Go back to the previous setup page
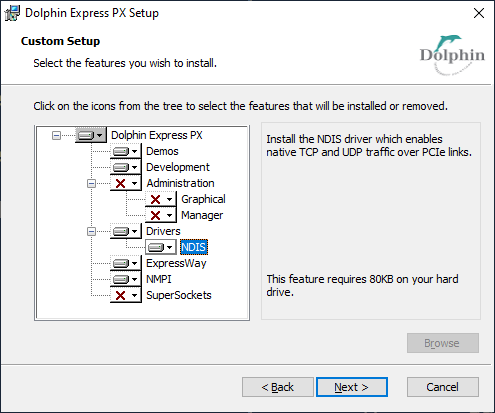495x413 pixels. click(278, 387)
